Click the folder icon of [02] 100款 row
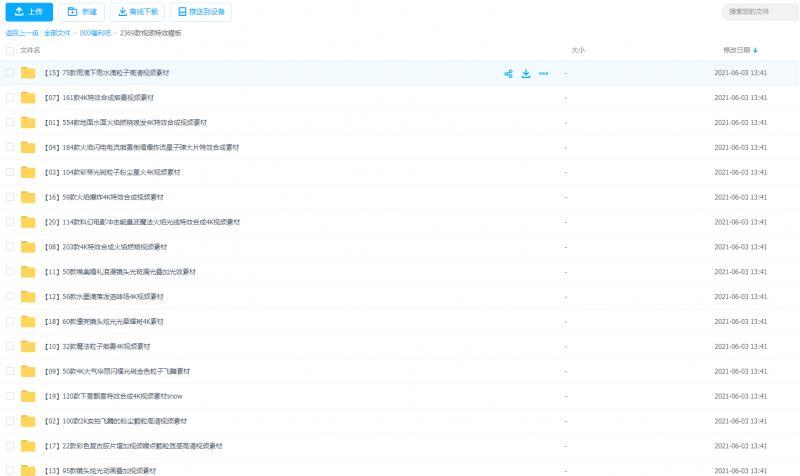Image resolution: width=800 pixels, height=476 pixels. coord(28,421)
